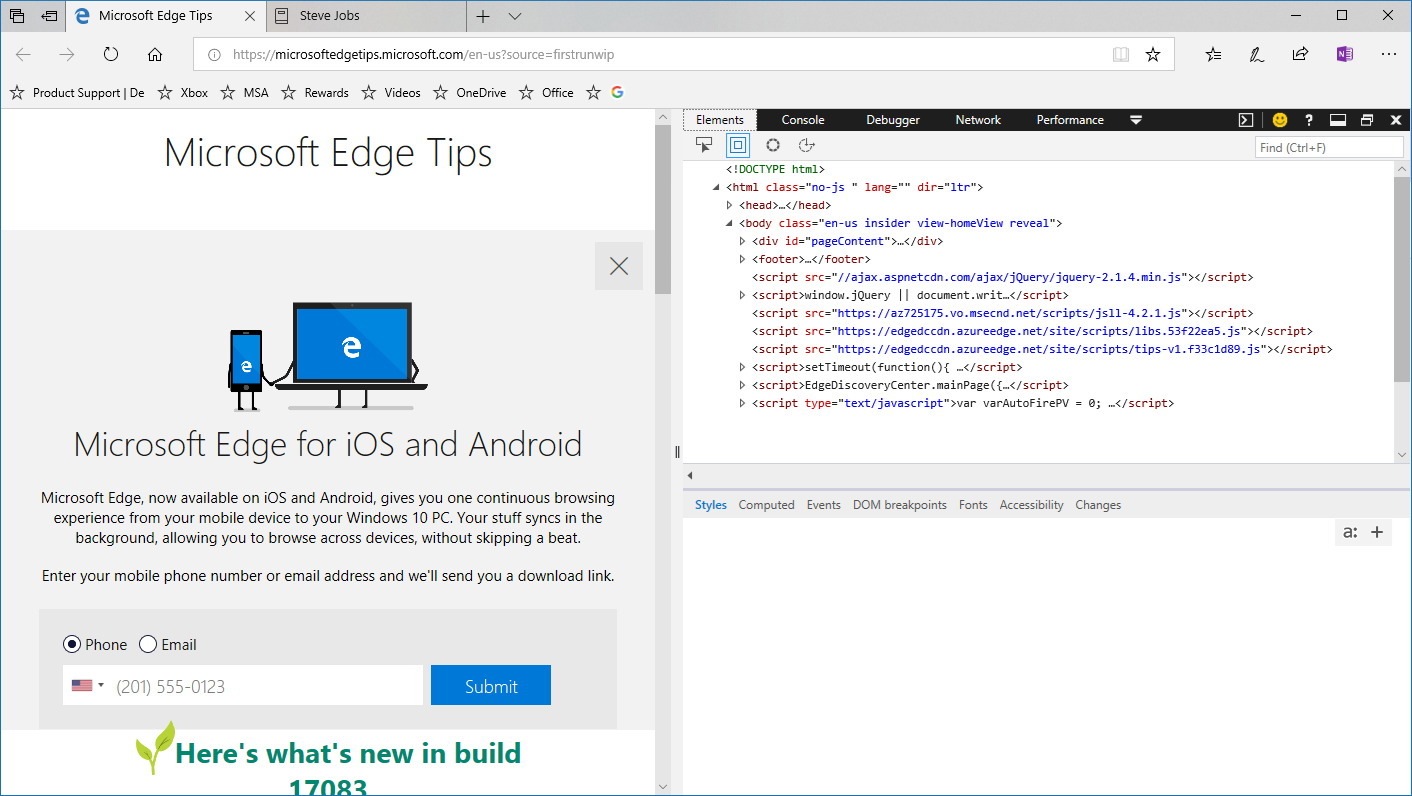Add page to favorites star
The height and width of the screenshot is (796, 1412).
click(x=1153, y=54)
